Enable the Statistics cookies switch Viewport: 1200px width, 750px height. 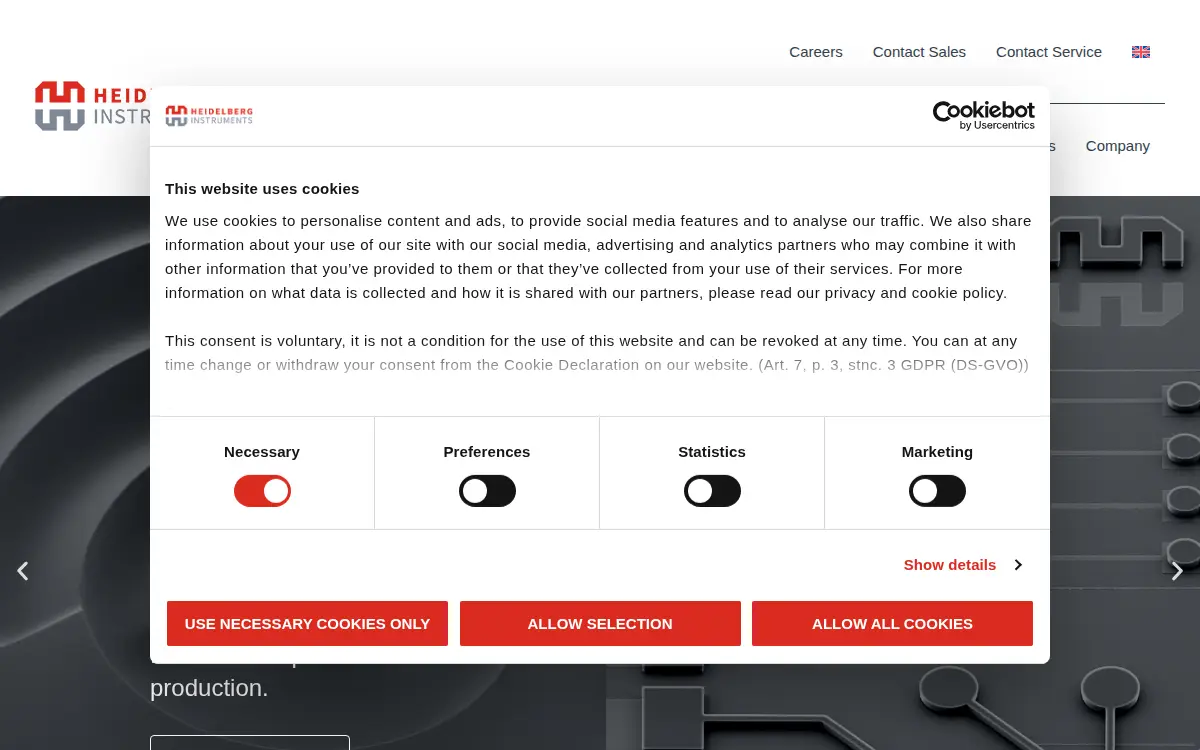tap(712, 491)
